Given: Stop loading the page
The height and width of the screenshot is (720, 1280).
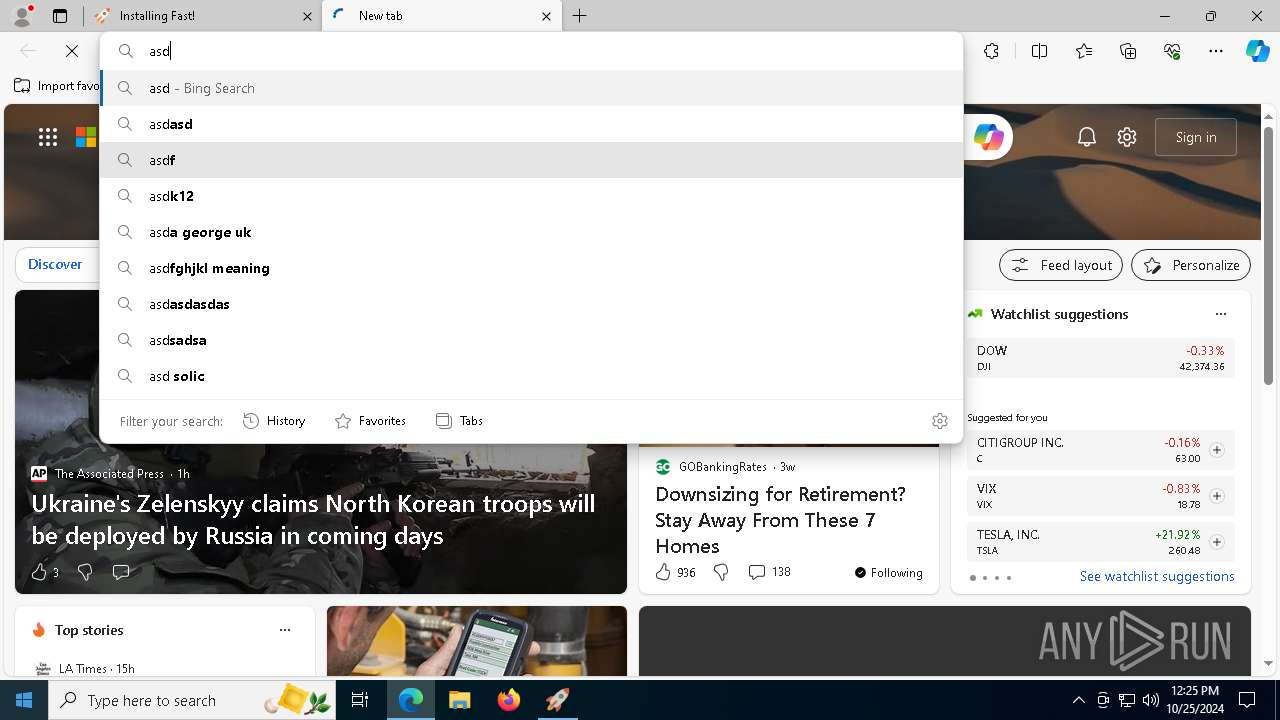Looking at the screenshot, I should [72, 51].
